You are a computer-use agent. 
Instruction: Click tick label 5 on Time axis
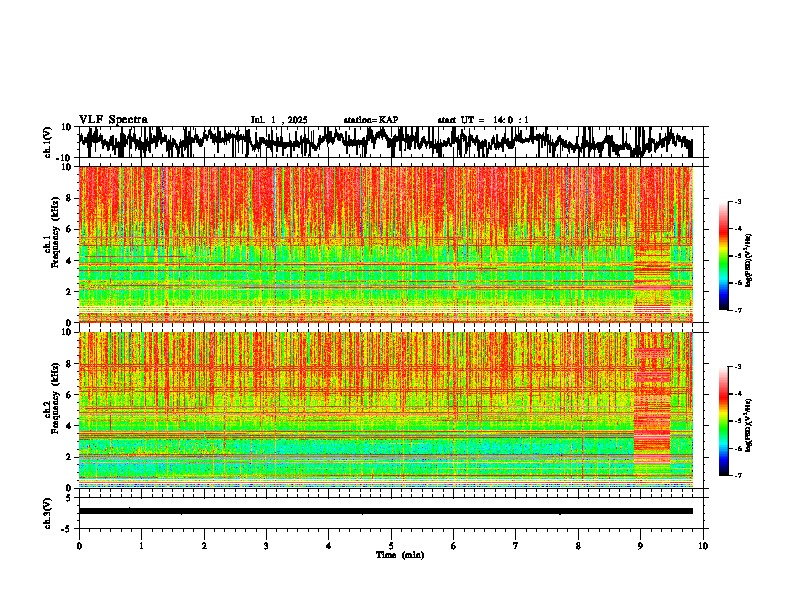click(391, 546)
